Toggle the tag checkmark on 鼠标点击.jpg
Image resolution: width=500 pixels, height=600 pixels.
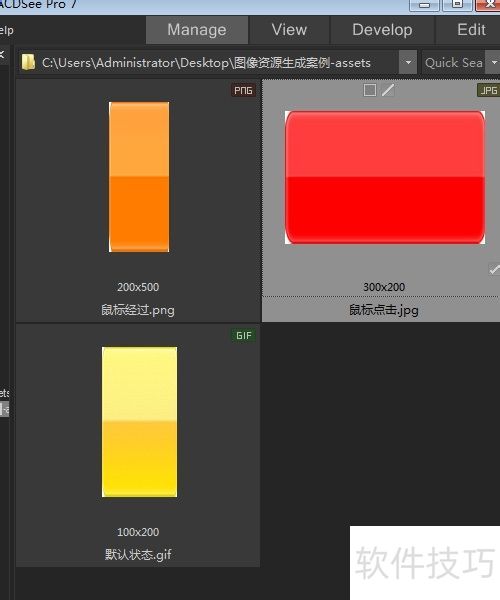click(494, 270)
